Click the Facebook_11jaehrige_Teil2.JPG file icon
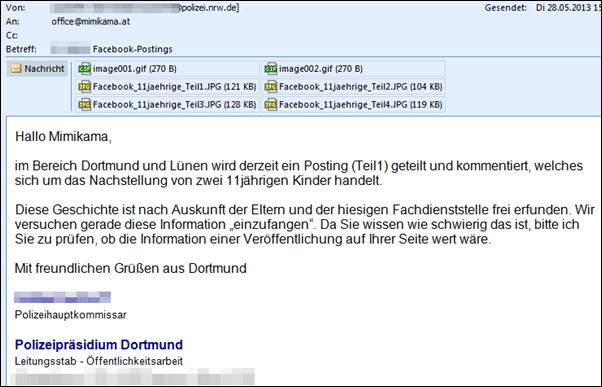The width and height of the screenshot is (602, 387). point(271,86)
